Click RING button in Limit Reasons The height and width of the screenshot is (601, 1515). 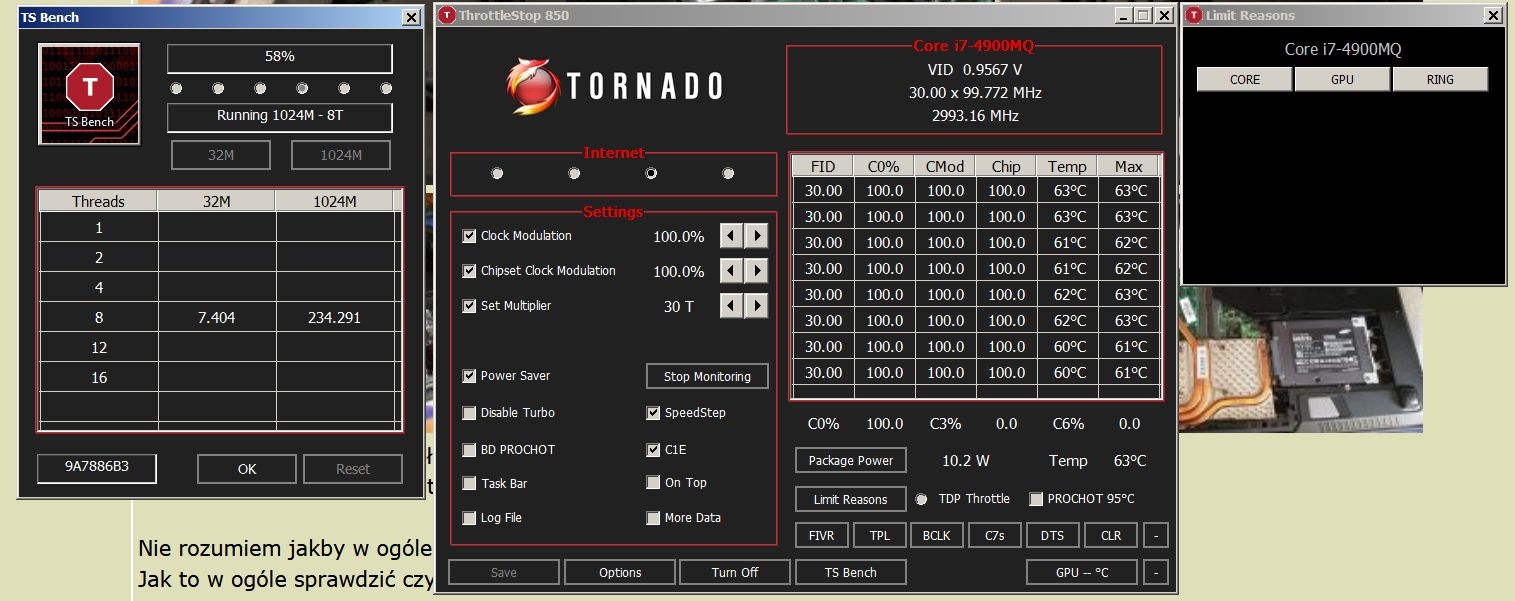1441,79
